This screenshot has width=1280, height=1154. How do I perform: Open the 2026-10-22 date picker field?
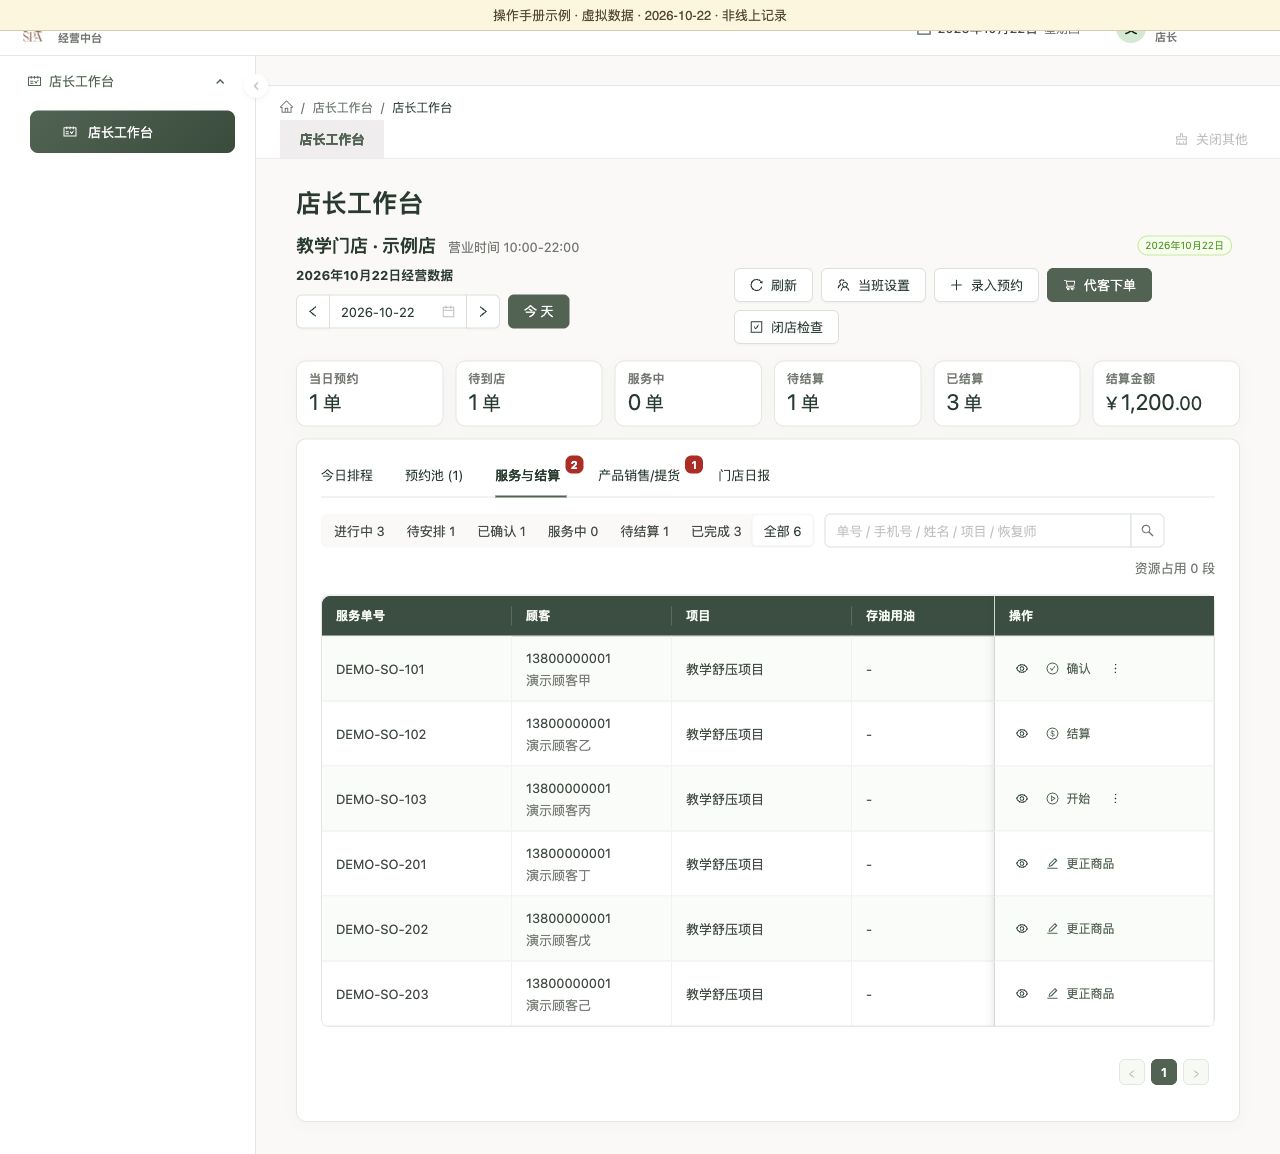pos(397,312)
